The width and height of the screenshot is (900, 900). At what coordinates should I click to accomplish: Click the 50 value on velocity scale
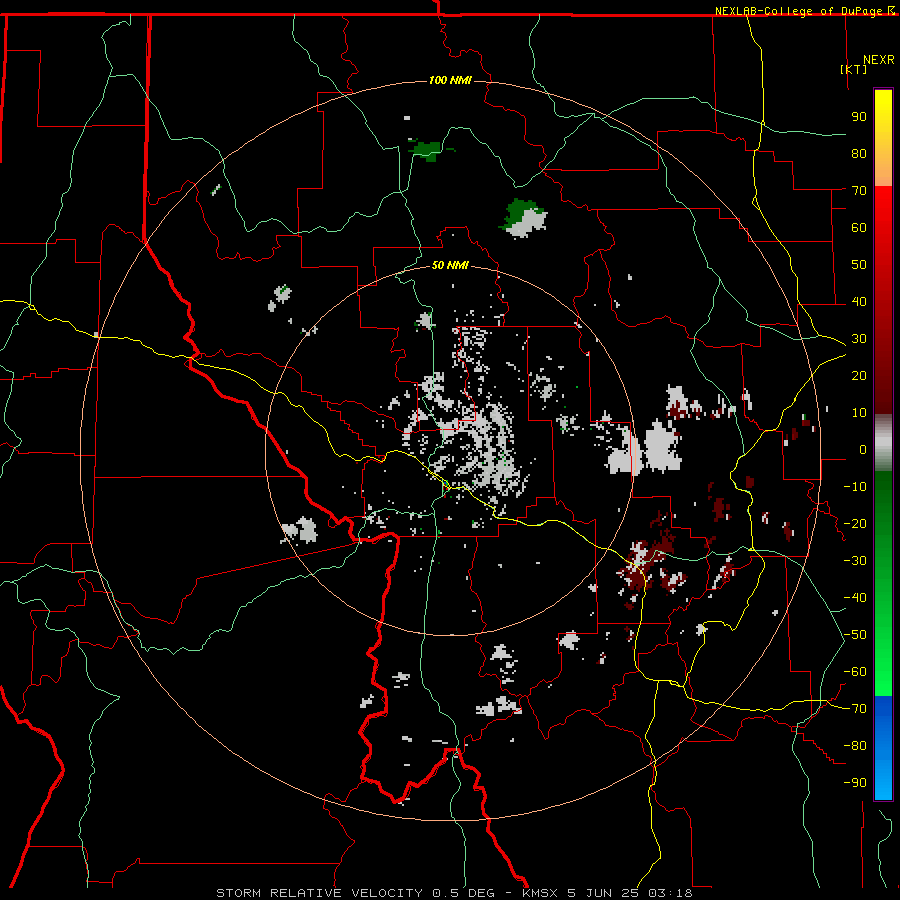[x=859, y=265]
